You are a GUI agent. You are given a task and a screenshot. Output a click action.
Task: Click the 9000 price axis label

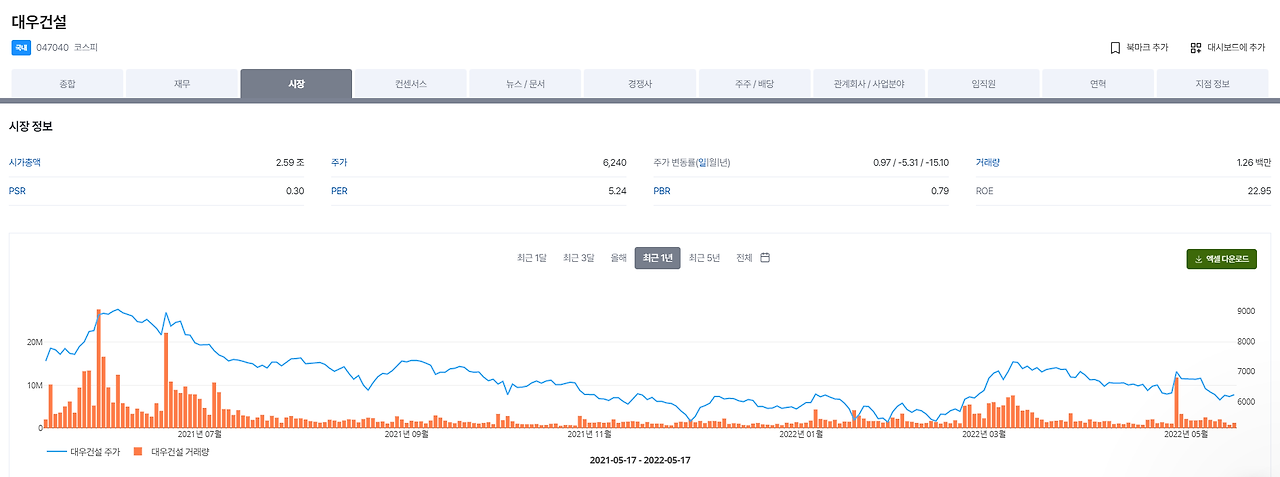coord(1246,312)
